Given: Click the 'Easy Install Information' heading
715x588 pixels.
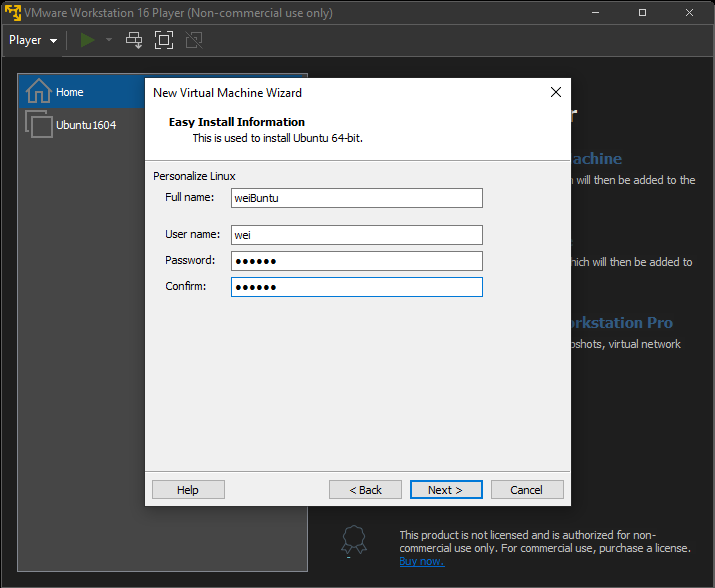Looking at the screenshot, I should [x=237, y=122].
